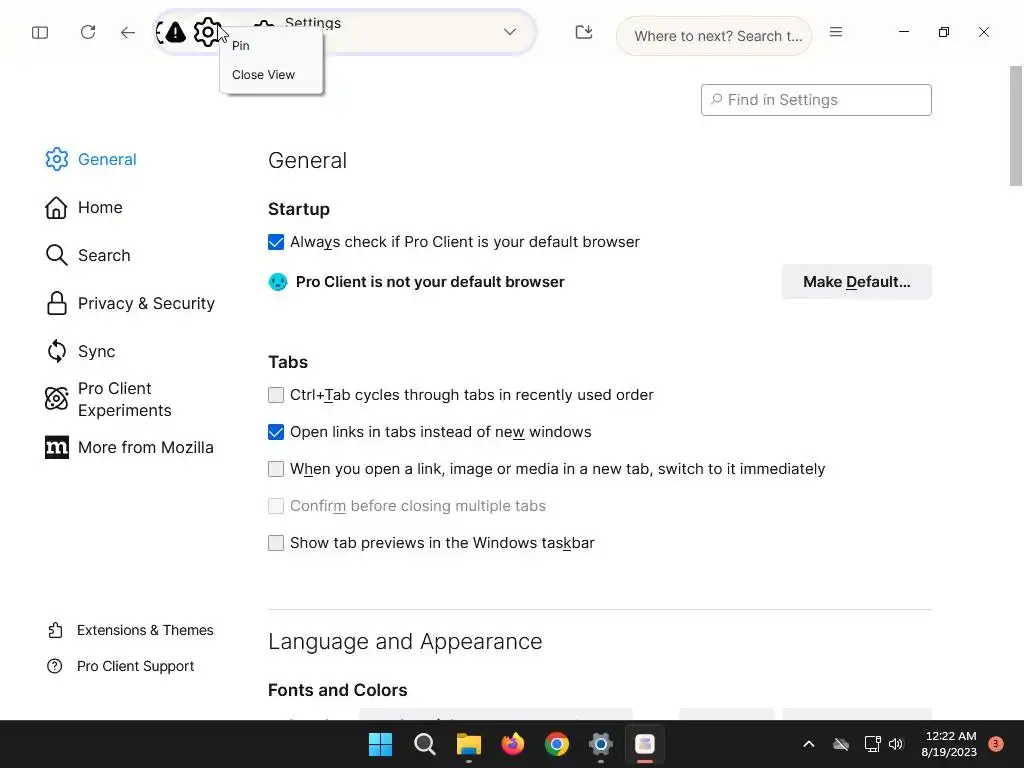Launch Firefox from the taskbar

pos(513,744)
